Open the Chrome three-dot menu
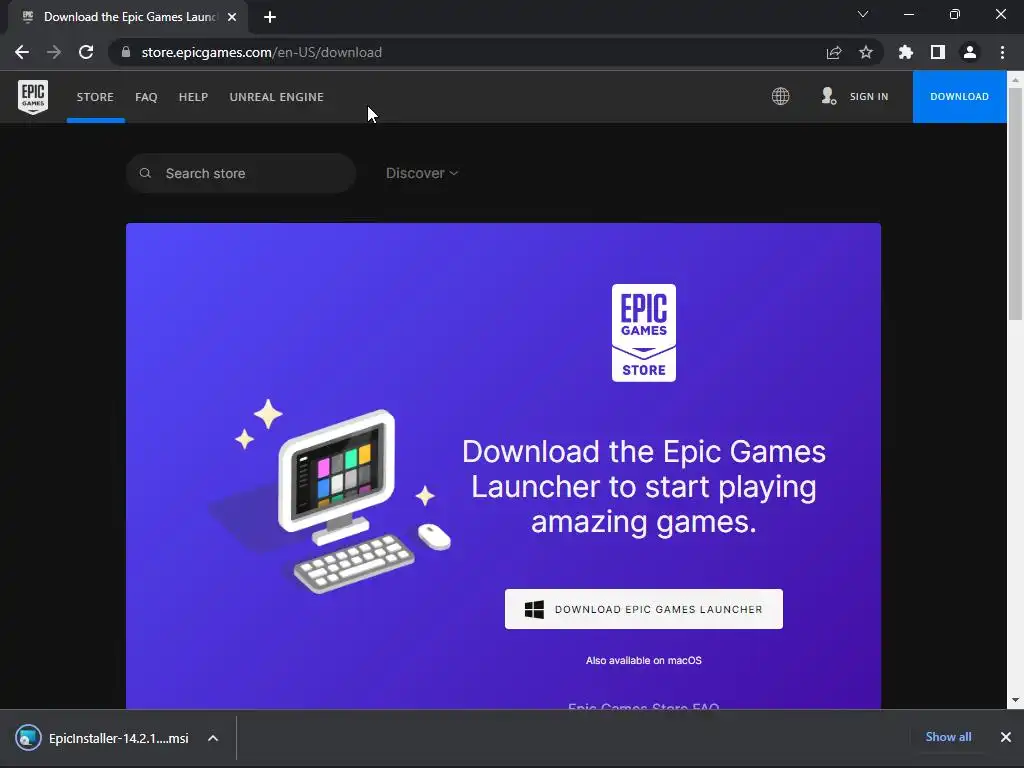Screen dimensions: 1024x768 [1002, 52]
